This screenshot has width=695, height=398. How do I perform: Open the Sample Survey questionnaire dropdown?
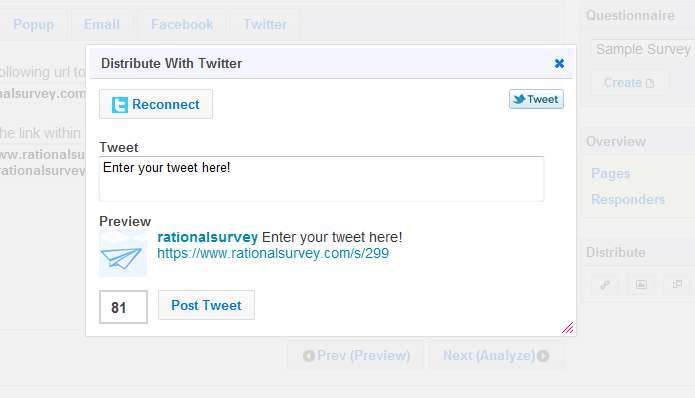(643, 49)
